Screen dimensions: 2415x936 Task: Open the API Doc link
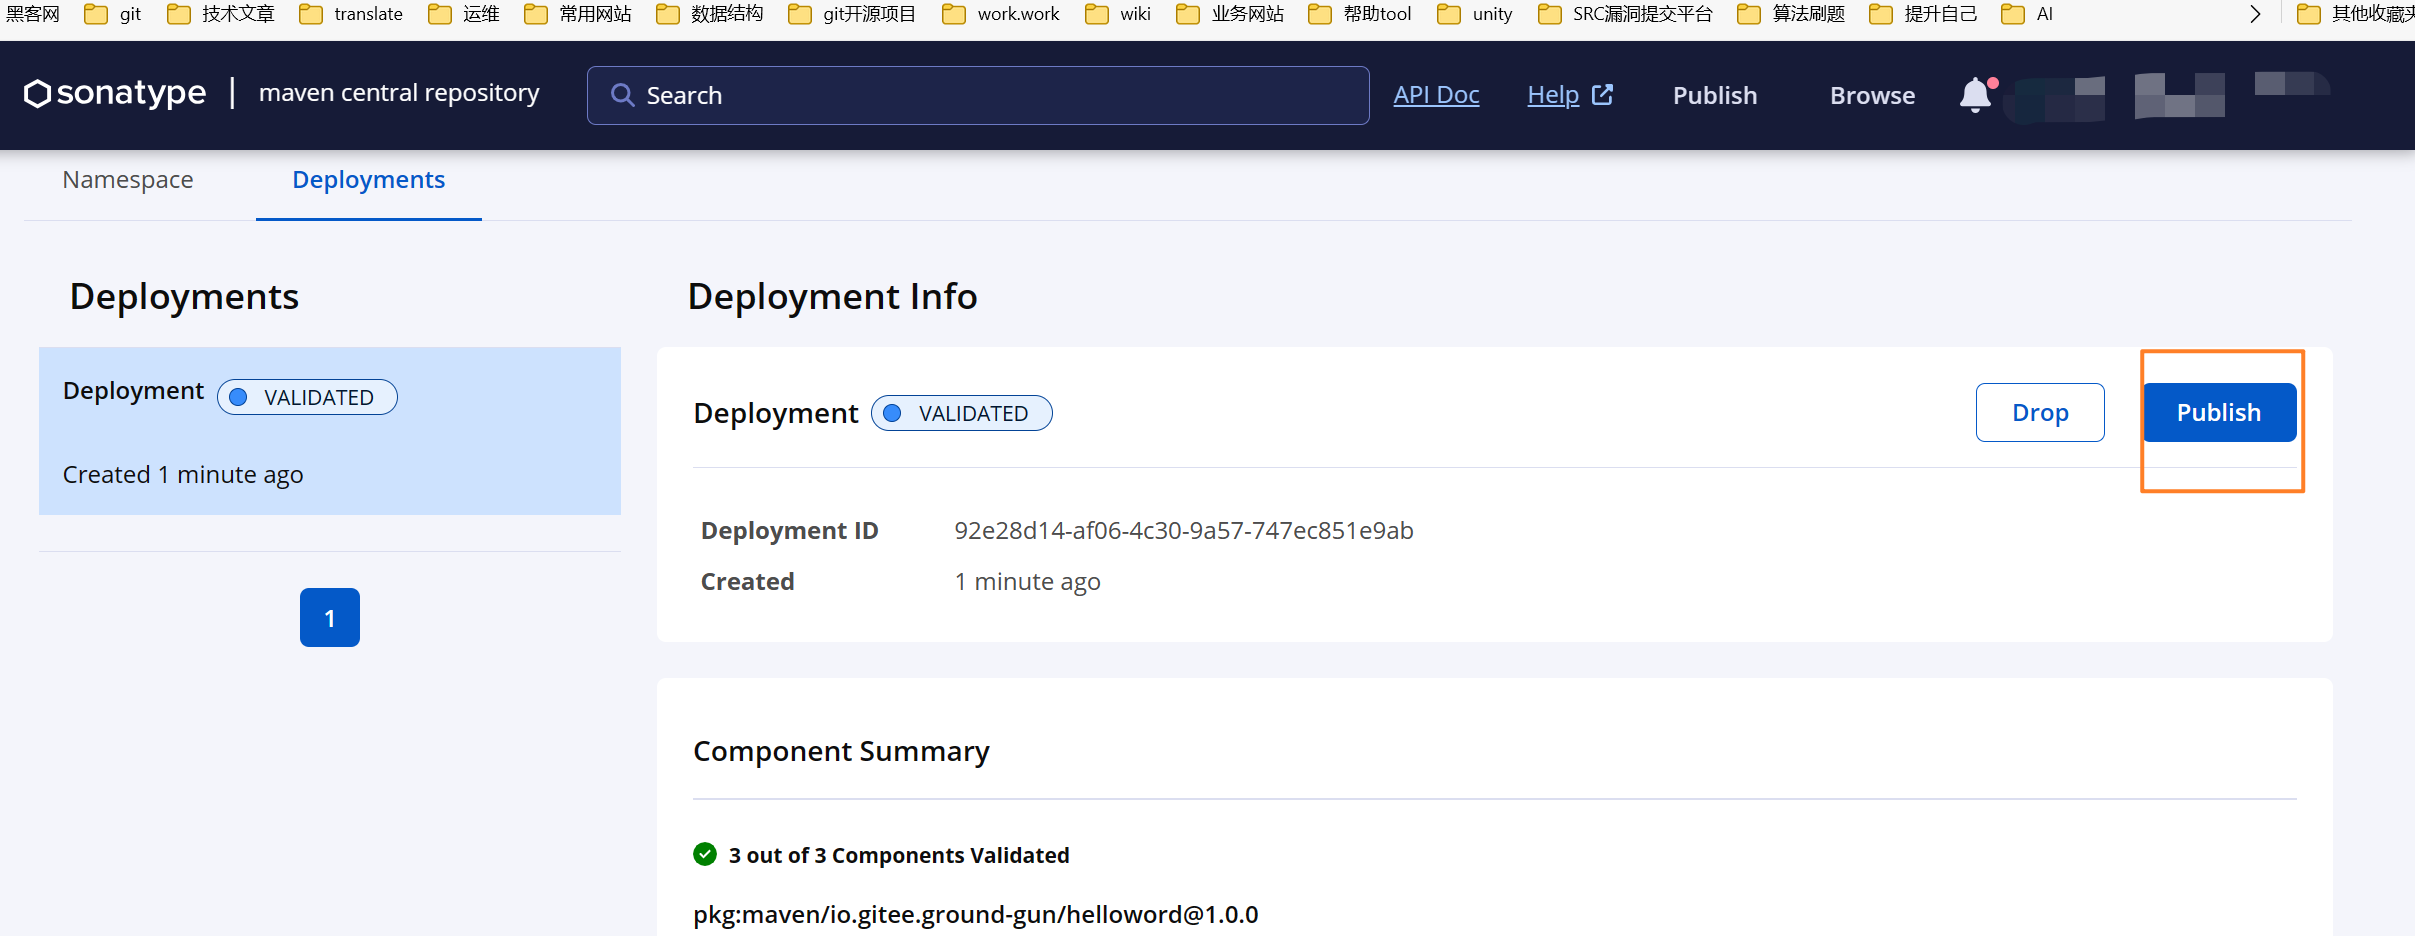pyautogui.click(x=1436, y=95)
